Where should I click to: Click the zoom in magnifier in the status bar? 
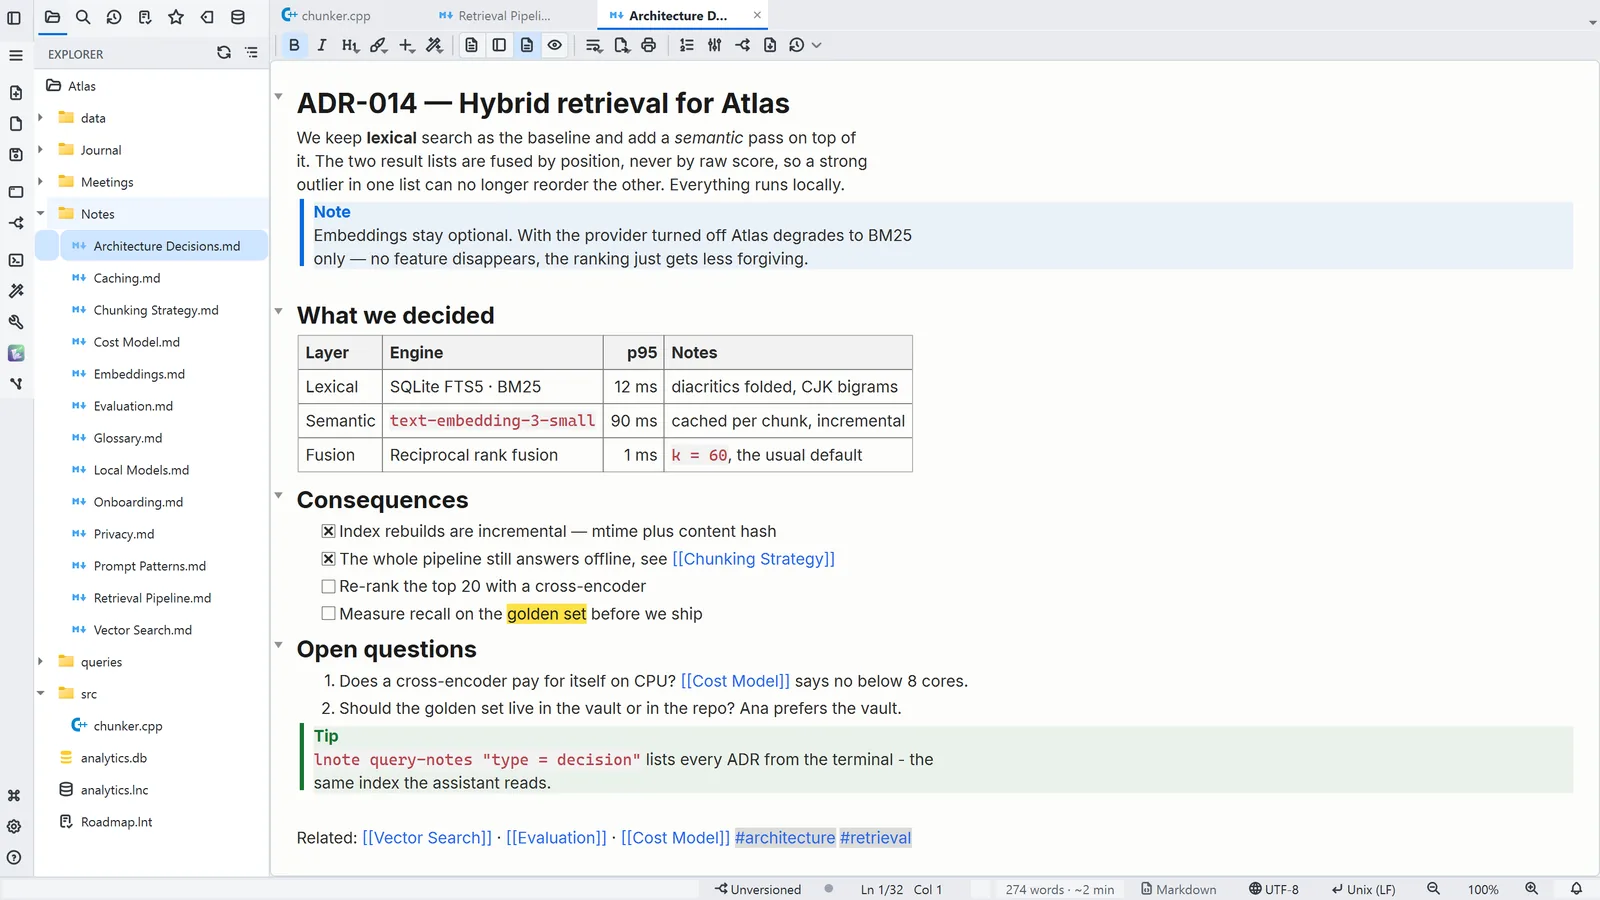(x=1531, y=889)
